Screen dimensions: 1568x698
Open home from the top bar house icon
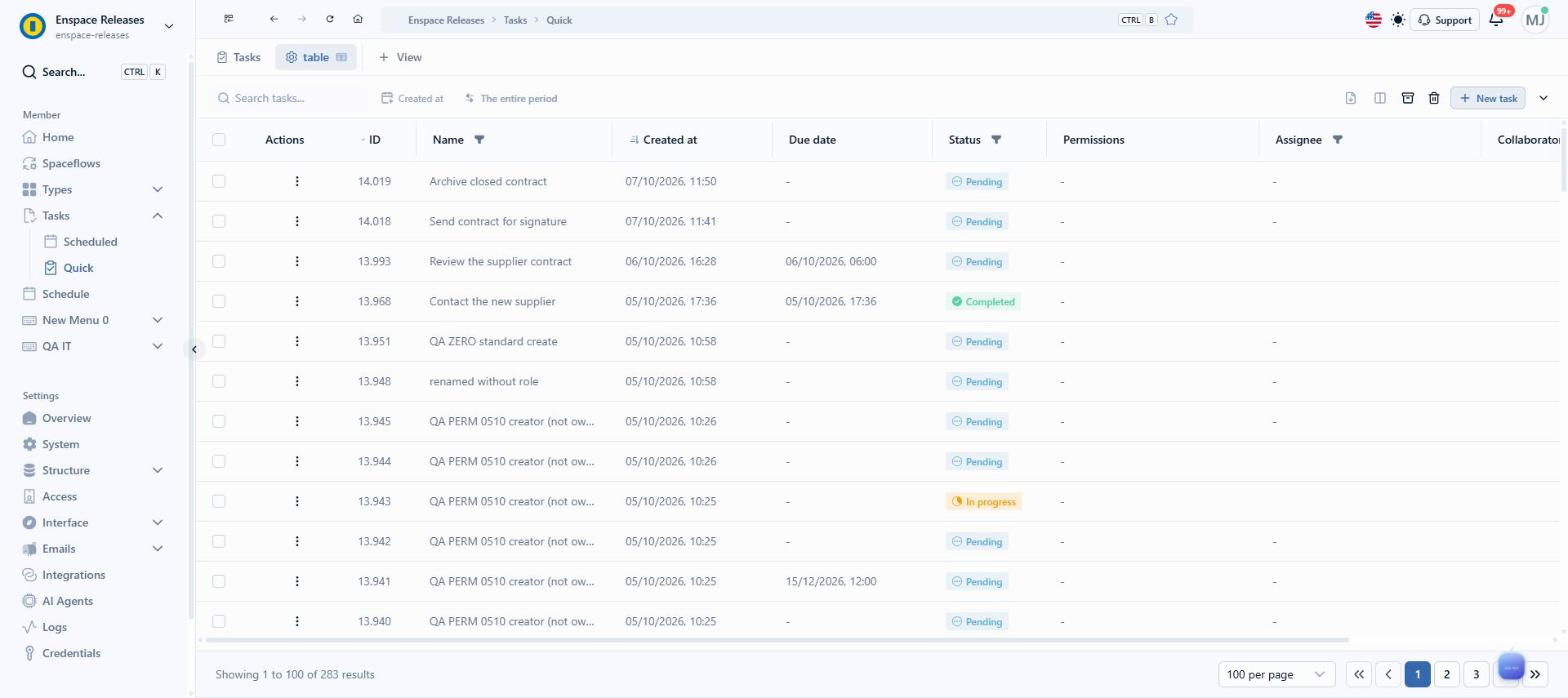(x=358, y=19)
